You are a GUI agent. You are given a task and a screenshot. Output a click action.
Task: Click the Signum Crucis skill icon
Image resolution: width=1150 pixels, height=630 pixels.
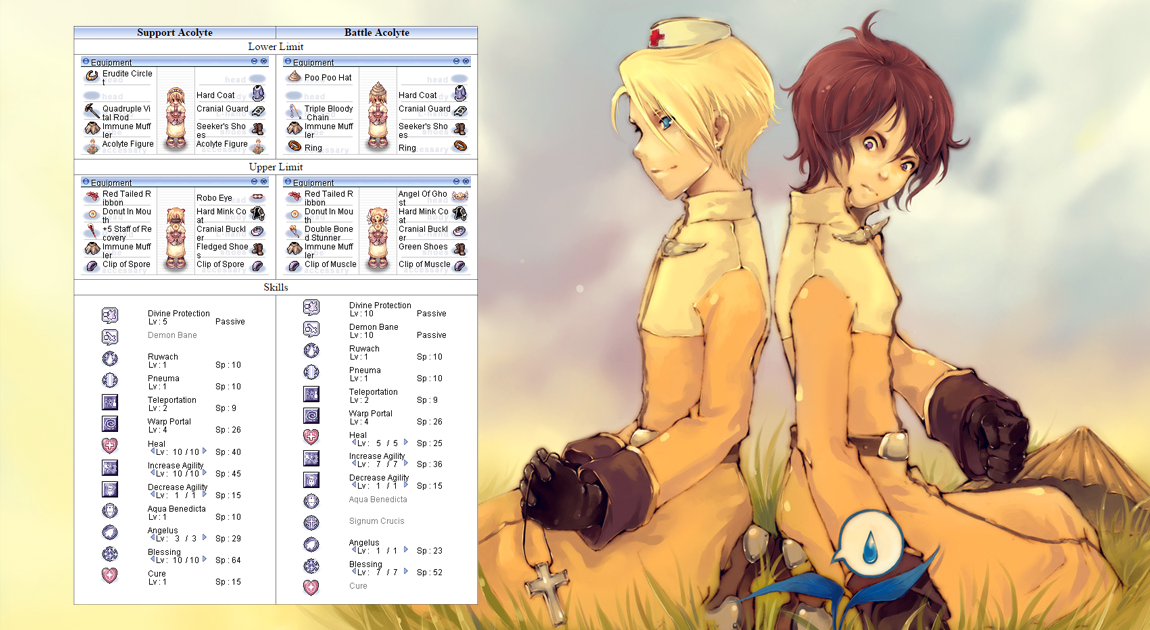pyautogui.click(x=312, y=523)
